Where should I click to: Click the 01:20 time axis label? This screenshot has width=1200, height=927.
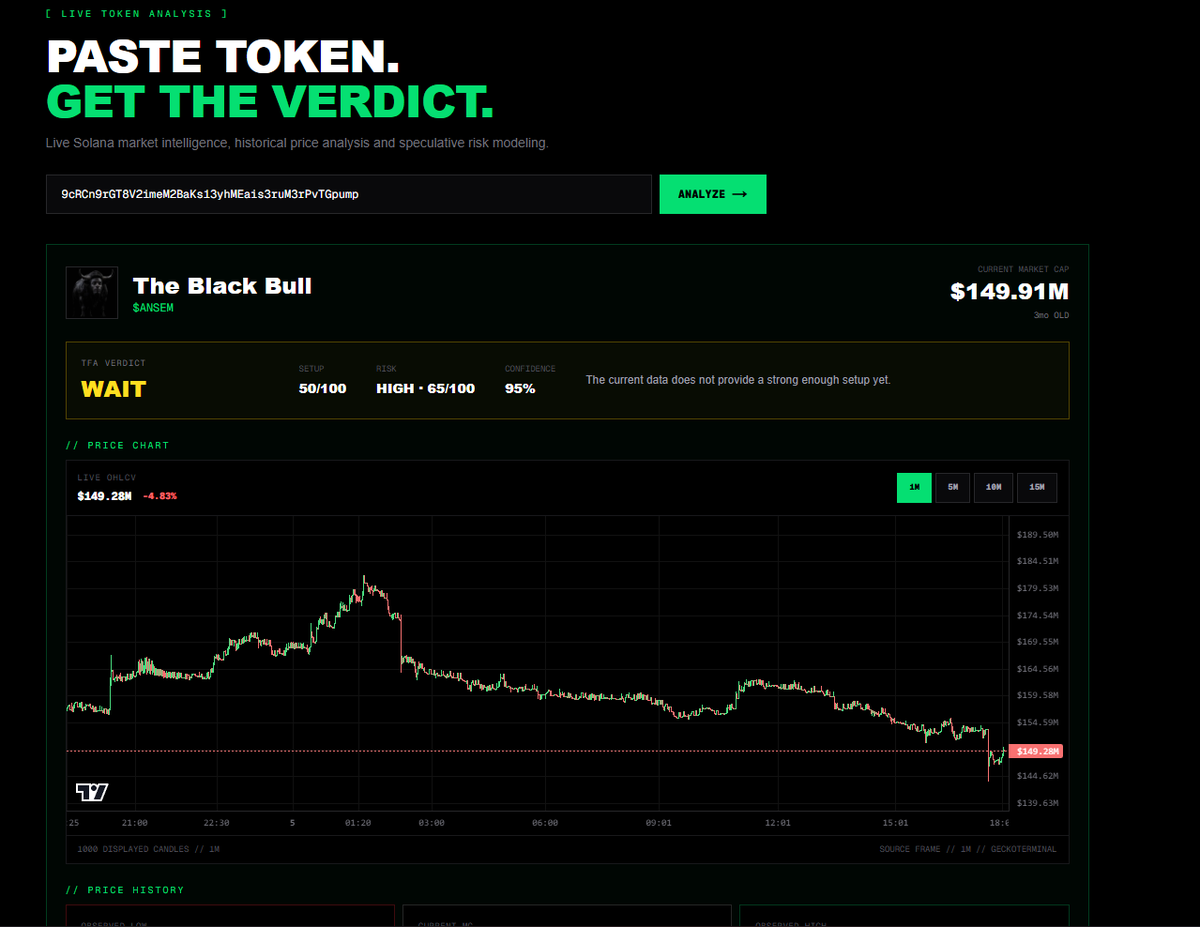(358, 823)
